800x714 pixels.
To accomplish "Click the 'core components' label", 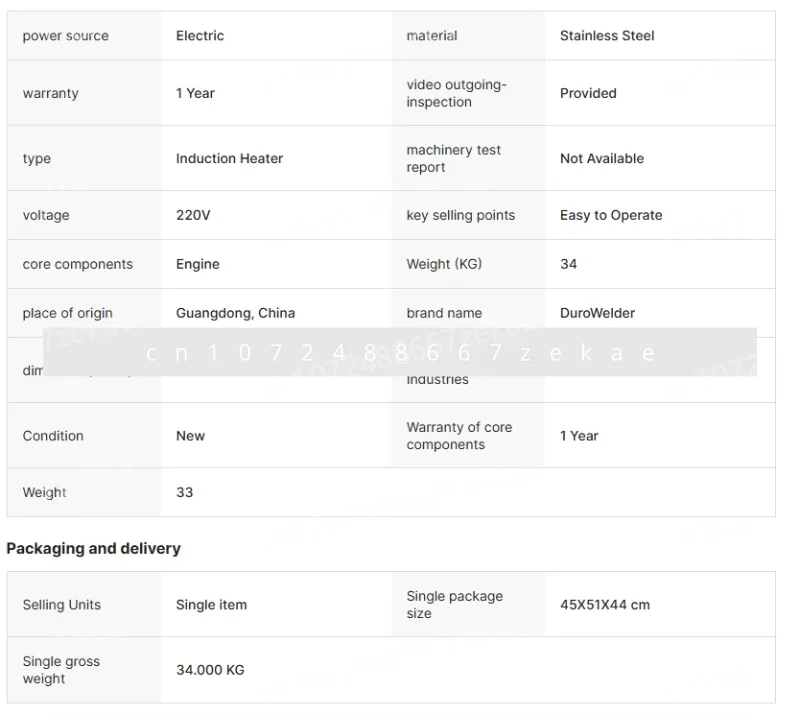I will [x=77, y=264].
